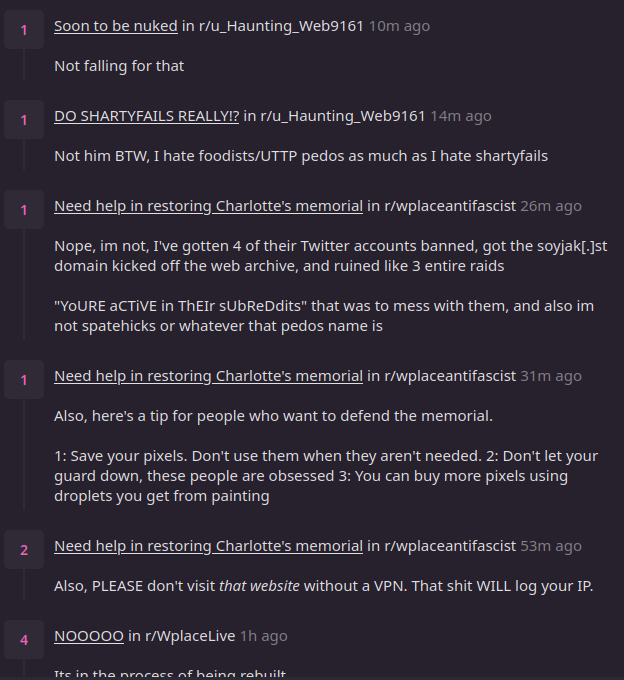624x680 pixels.
Task: Click the "1h ago" timestamp
Action: (264, 636)
